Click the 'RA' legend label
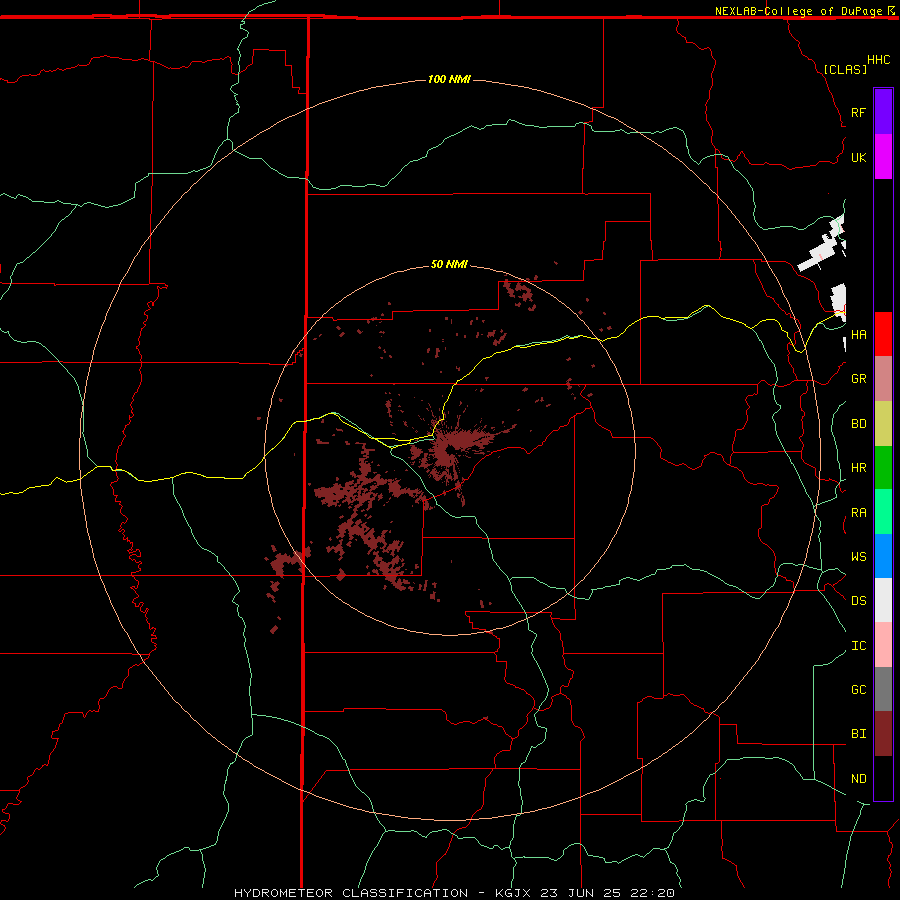 [x=858, y=513]
